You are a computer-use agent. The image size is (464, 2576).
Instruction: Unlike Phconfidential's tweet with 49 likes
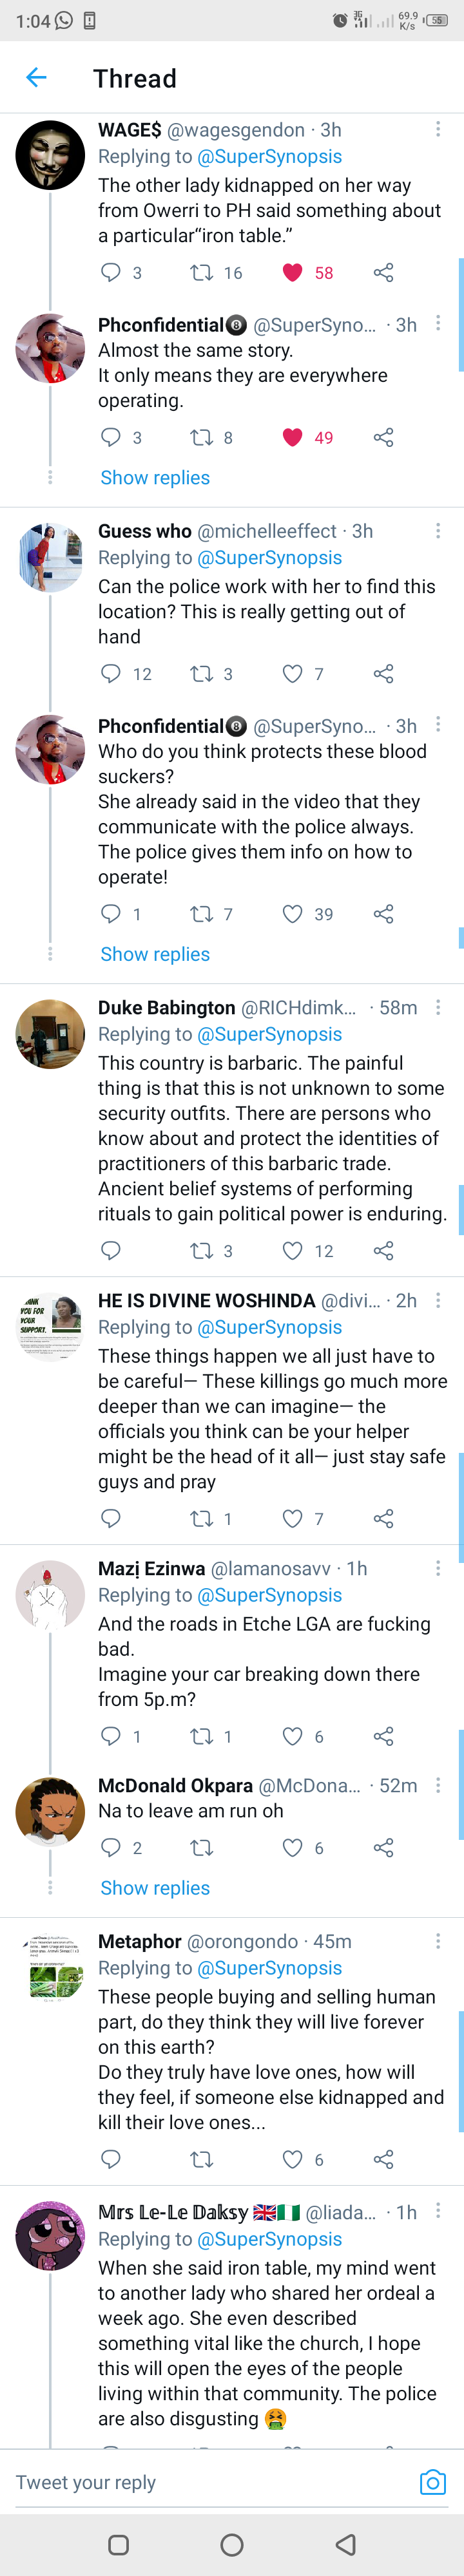click(x=292, y=437)
